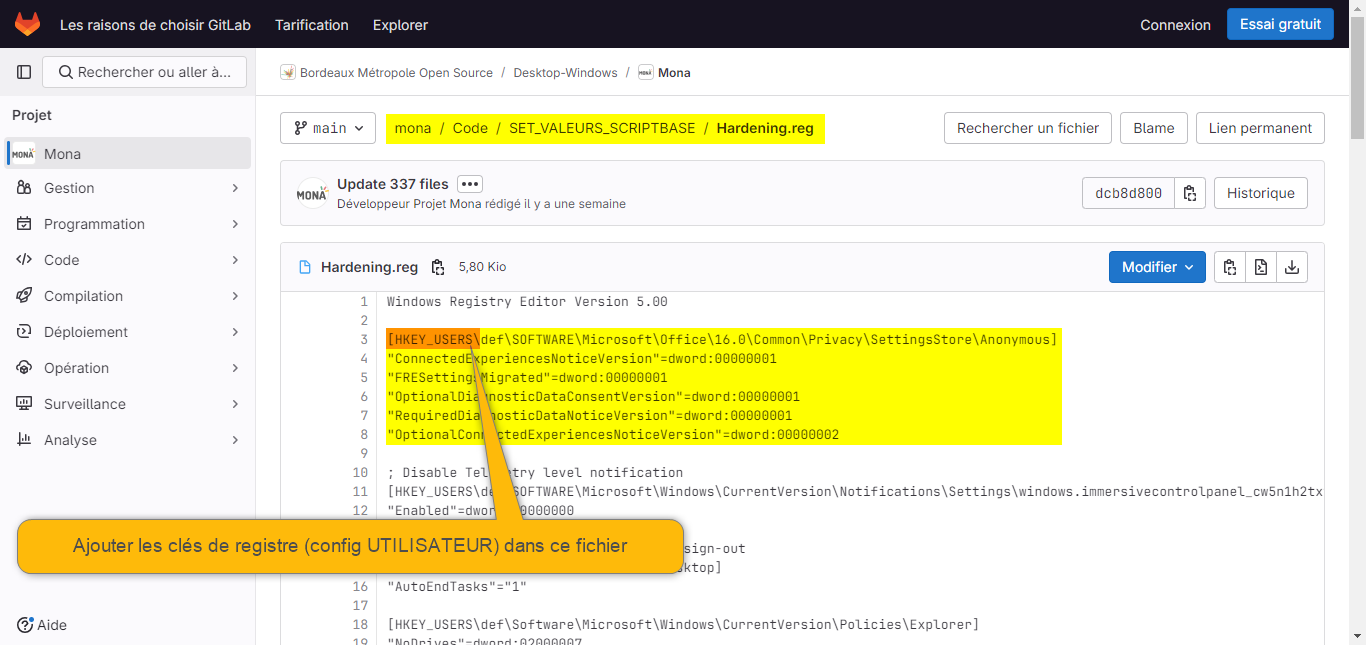This screenshot has width=1366, height=645.
Task: Copy file contents icon
Action: pos(1230,267)
